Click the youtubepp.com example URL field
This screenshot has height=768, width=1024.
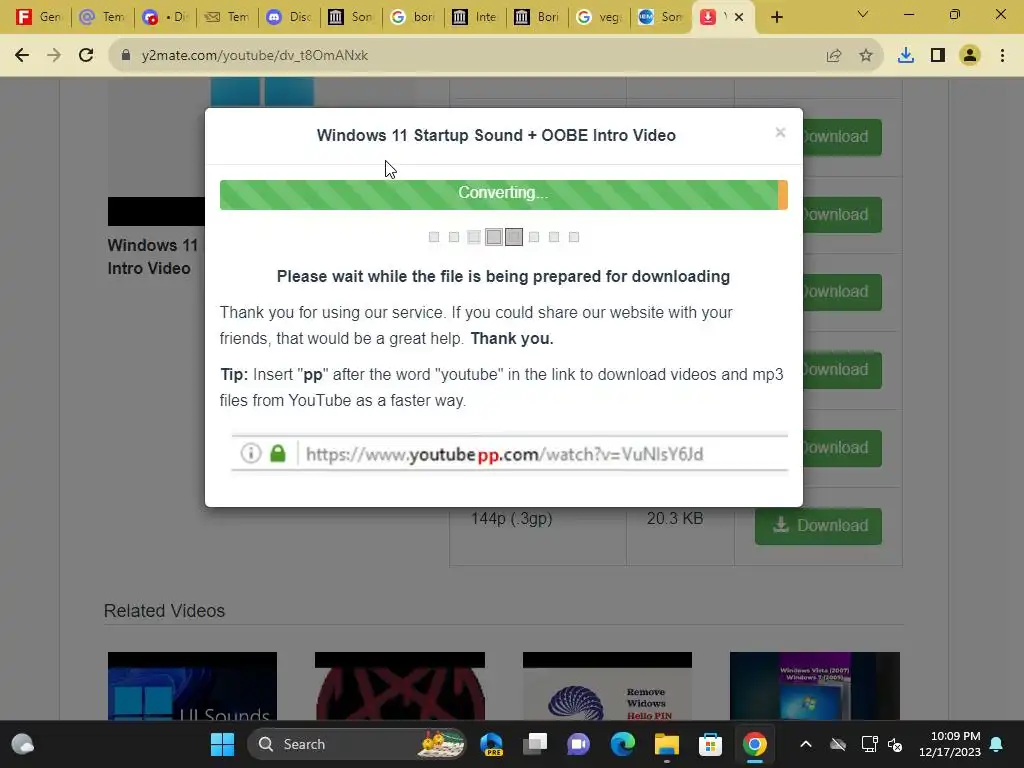pyautogui.click(x=509, y=453)
